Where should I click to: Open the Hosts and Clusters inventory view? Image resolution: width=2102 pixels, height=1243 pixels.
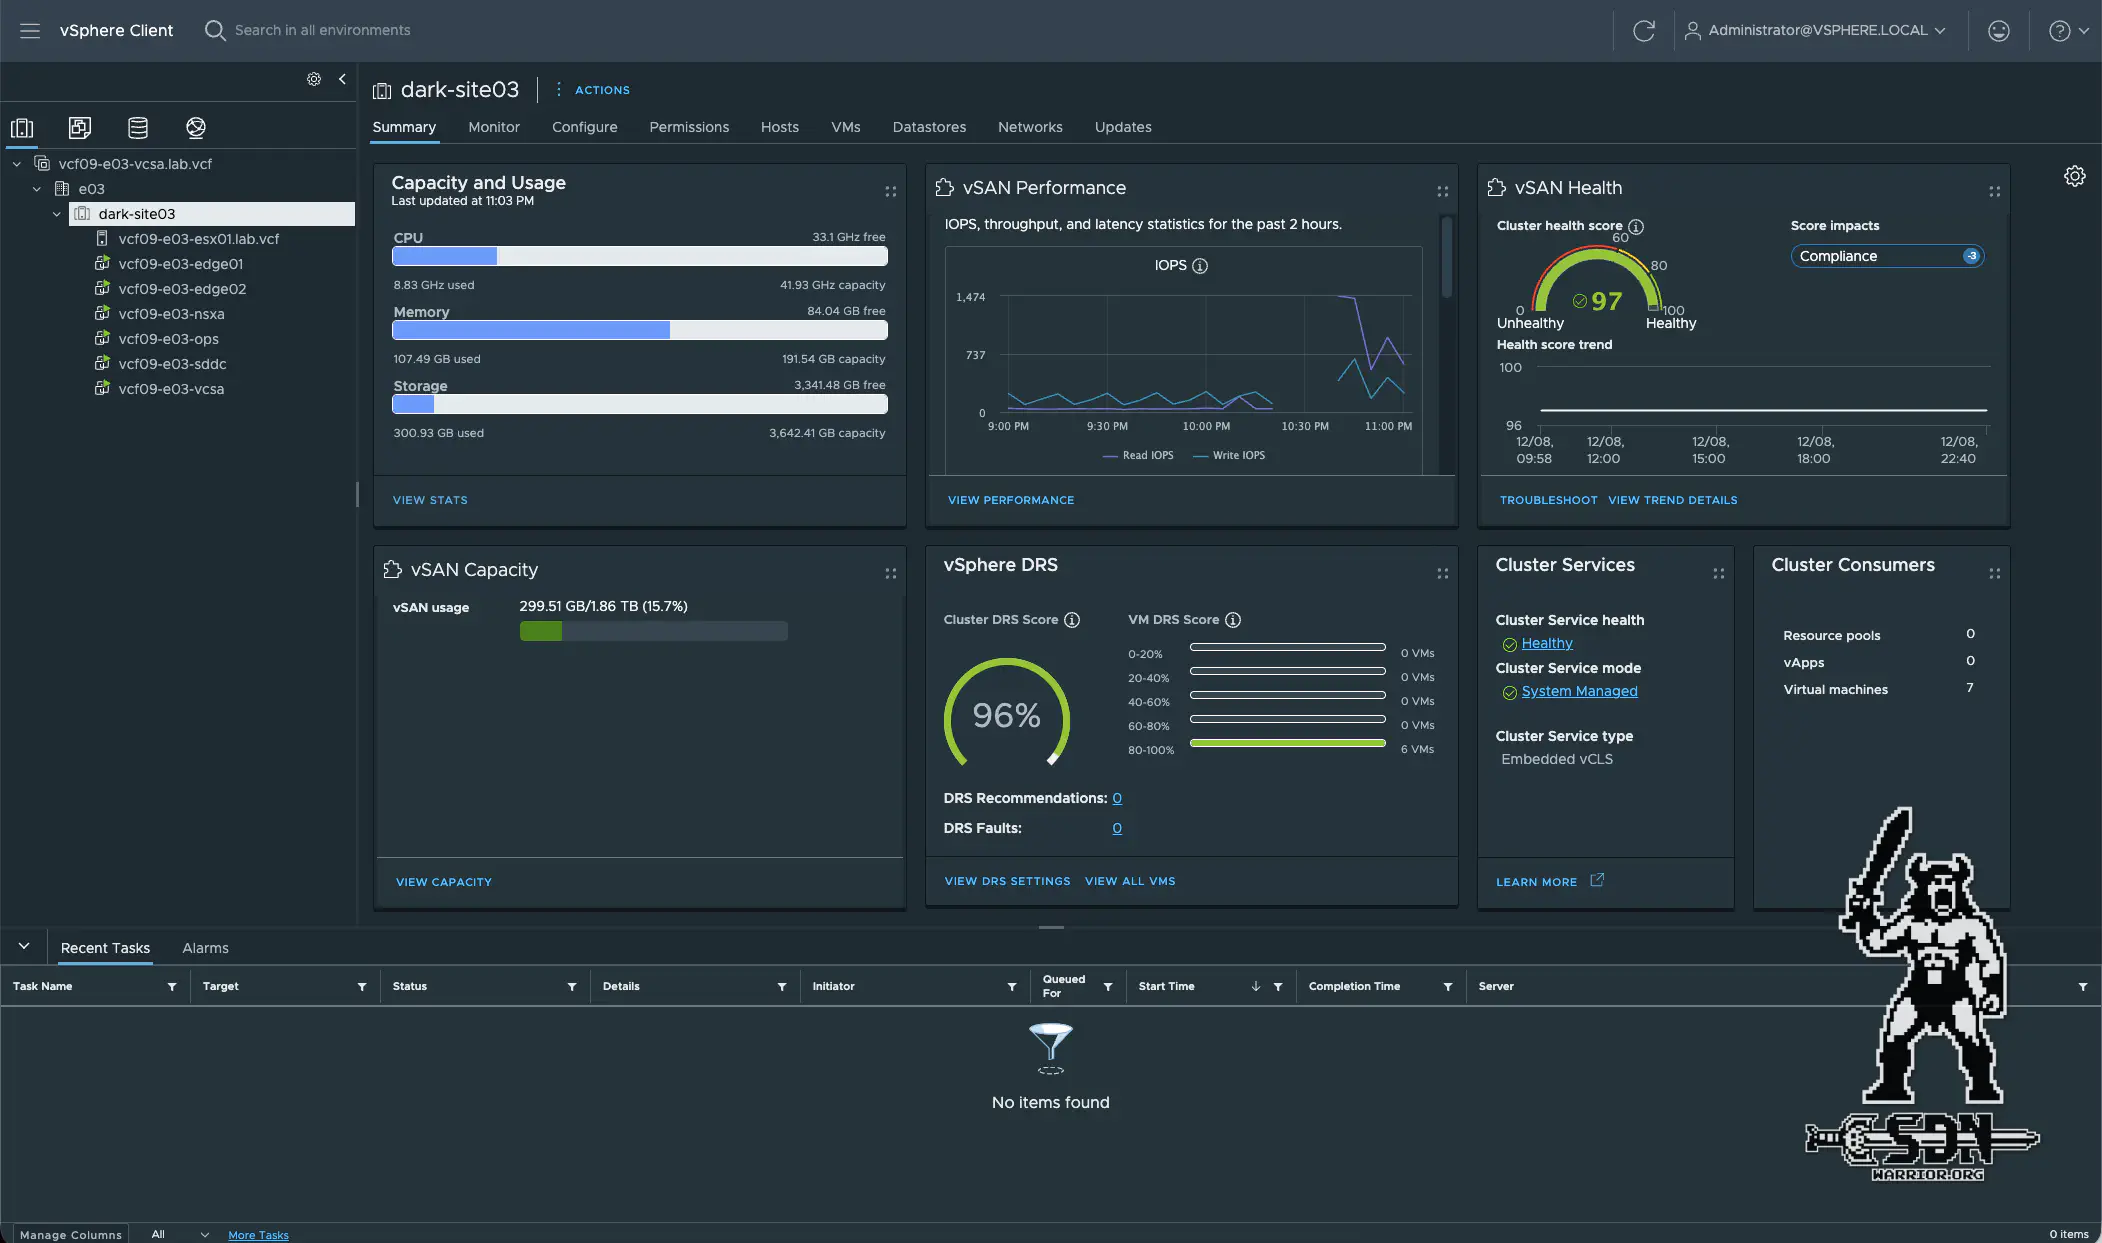(x=21, y=127)
